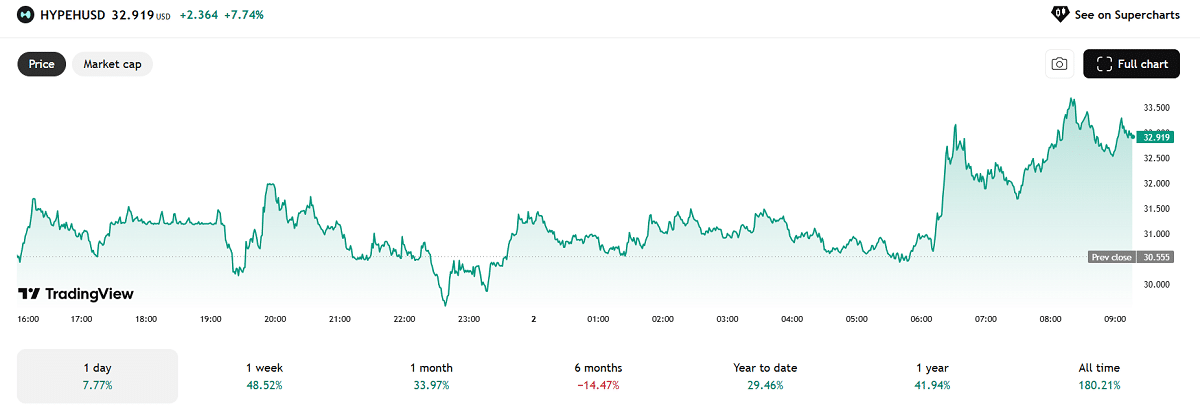This screenshot has height=408, width=1200.
Task: Click the camera snapshot icon
Action: 1059,64
